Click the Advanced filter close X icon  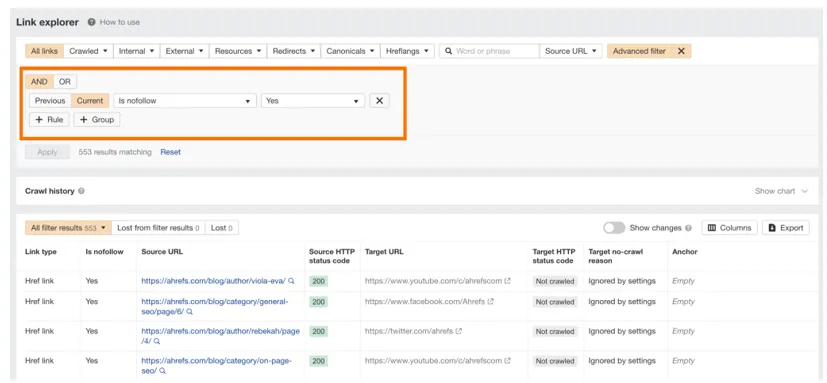(x=681, y=51)
